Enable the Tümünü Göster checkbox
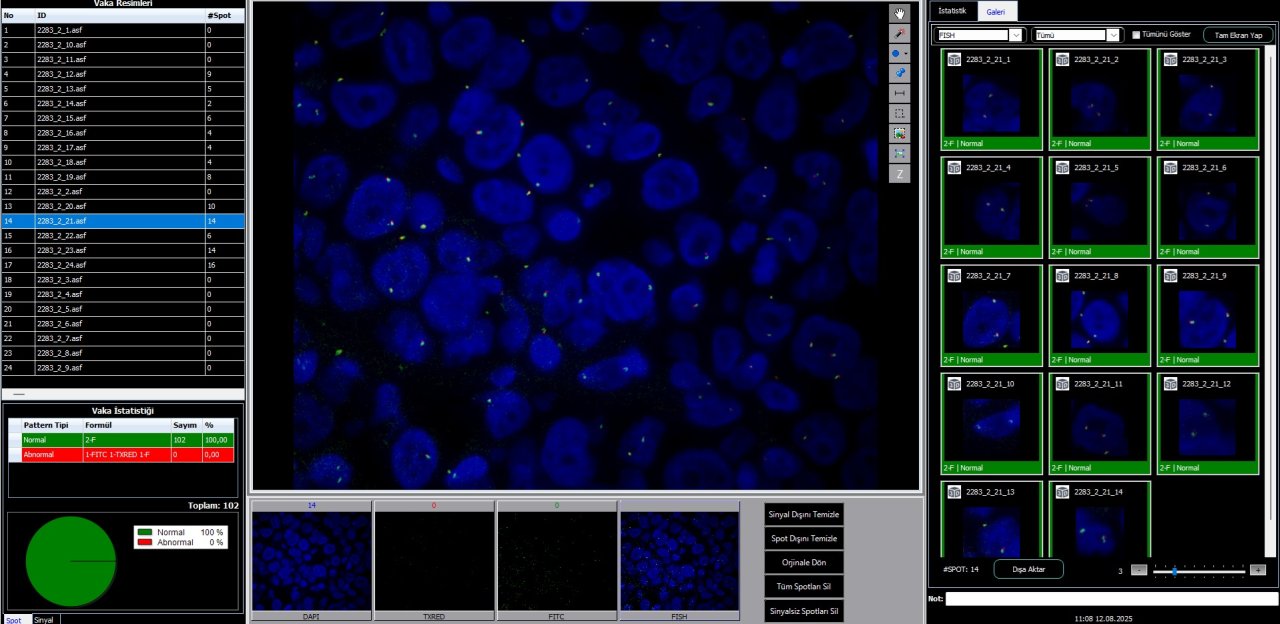 coord(1136,35)
